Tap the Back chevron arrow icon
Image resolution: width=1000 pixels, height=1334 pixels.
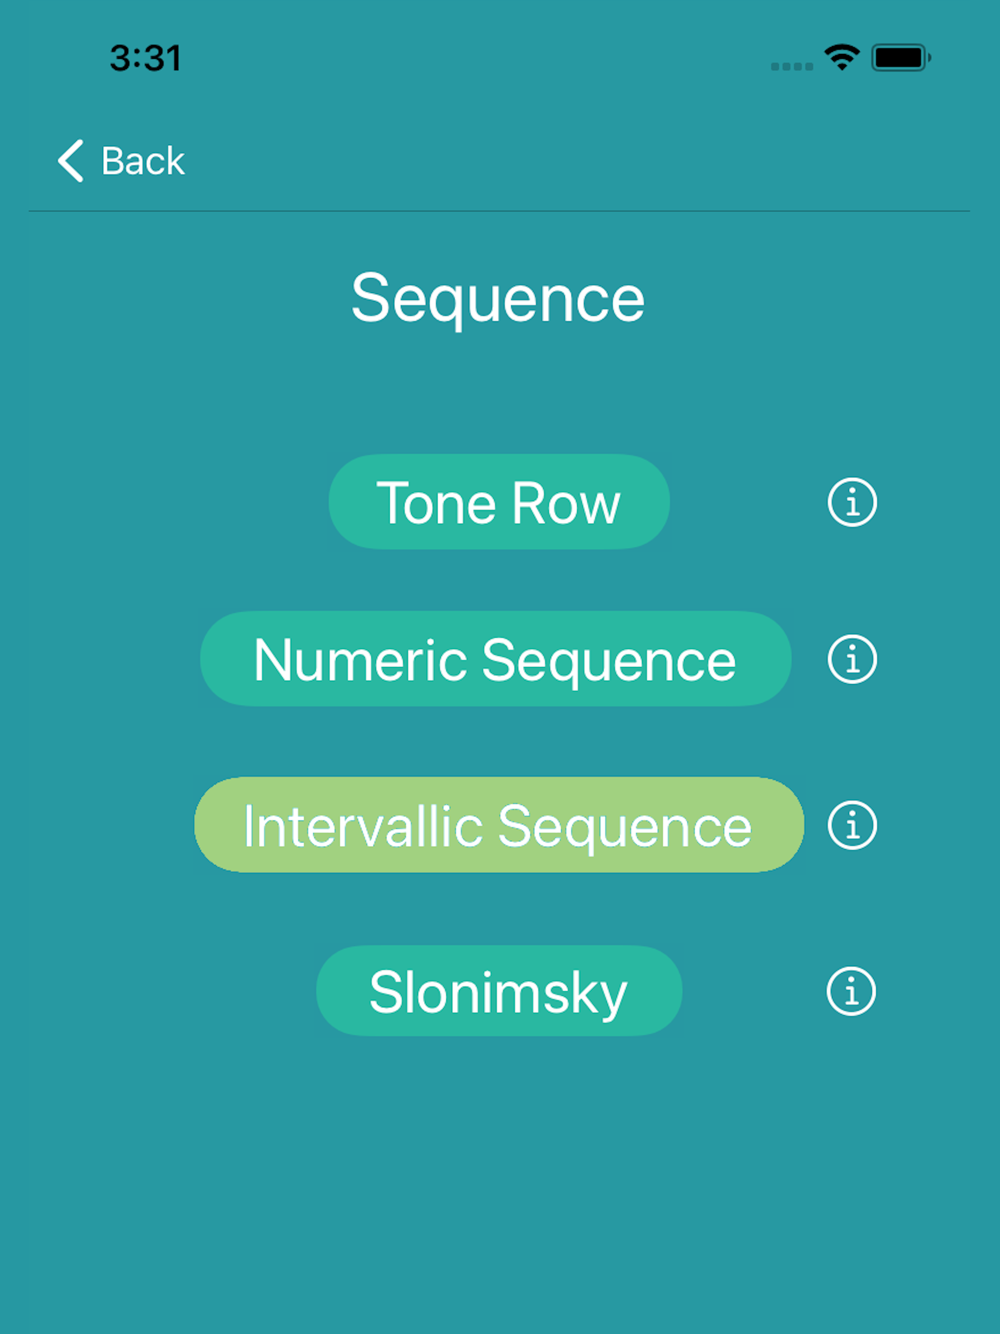click(x=70, y=161)
